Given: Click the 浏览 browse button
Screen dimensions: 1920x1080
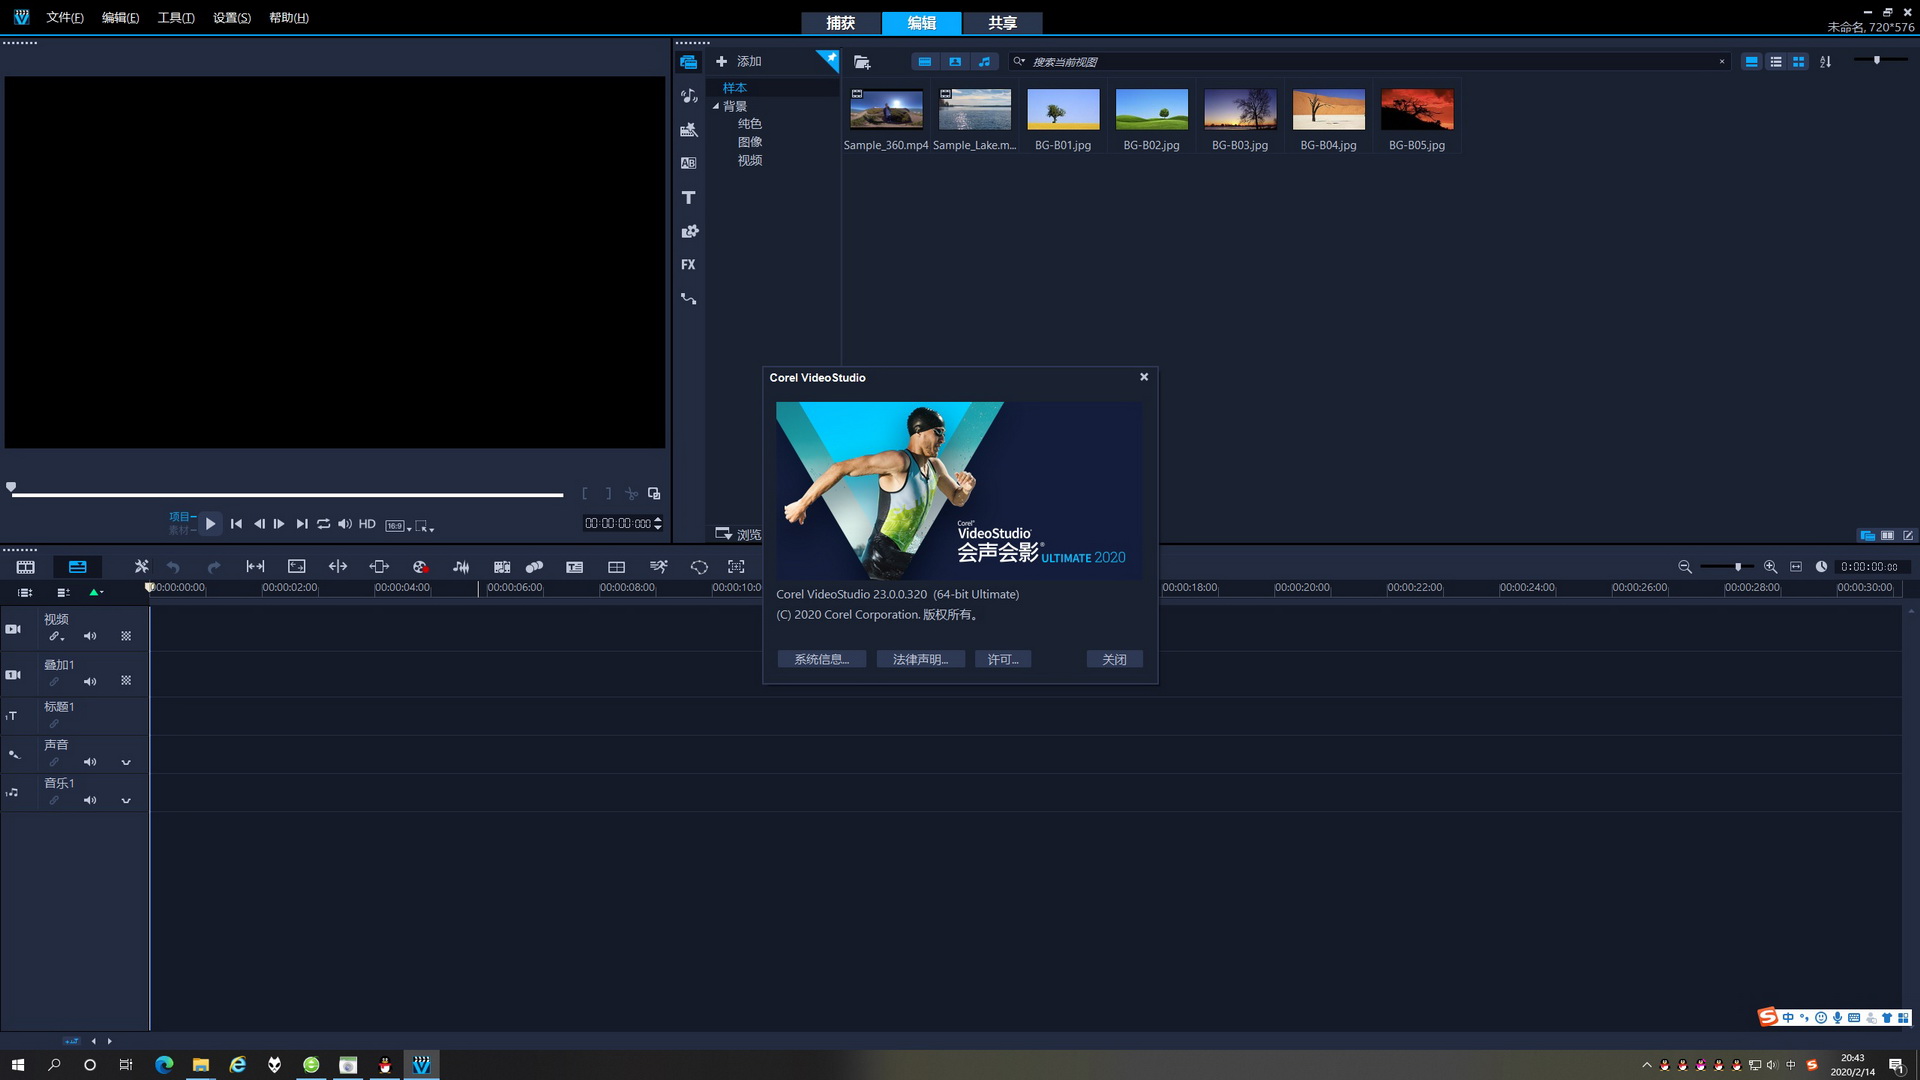Looking at the screenshot, I should pos(738,534).
